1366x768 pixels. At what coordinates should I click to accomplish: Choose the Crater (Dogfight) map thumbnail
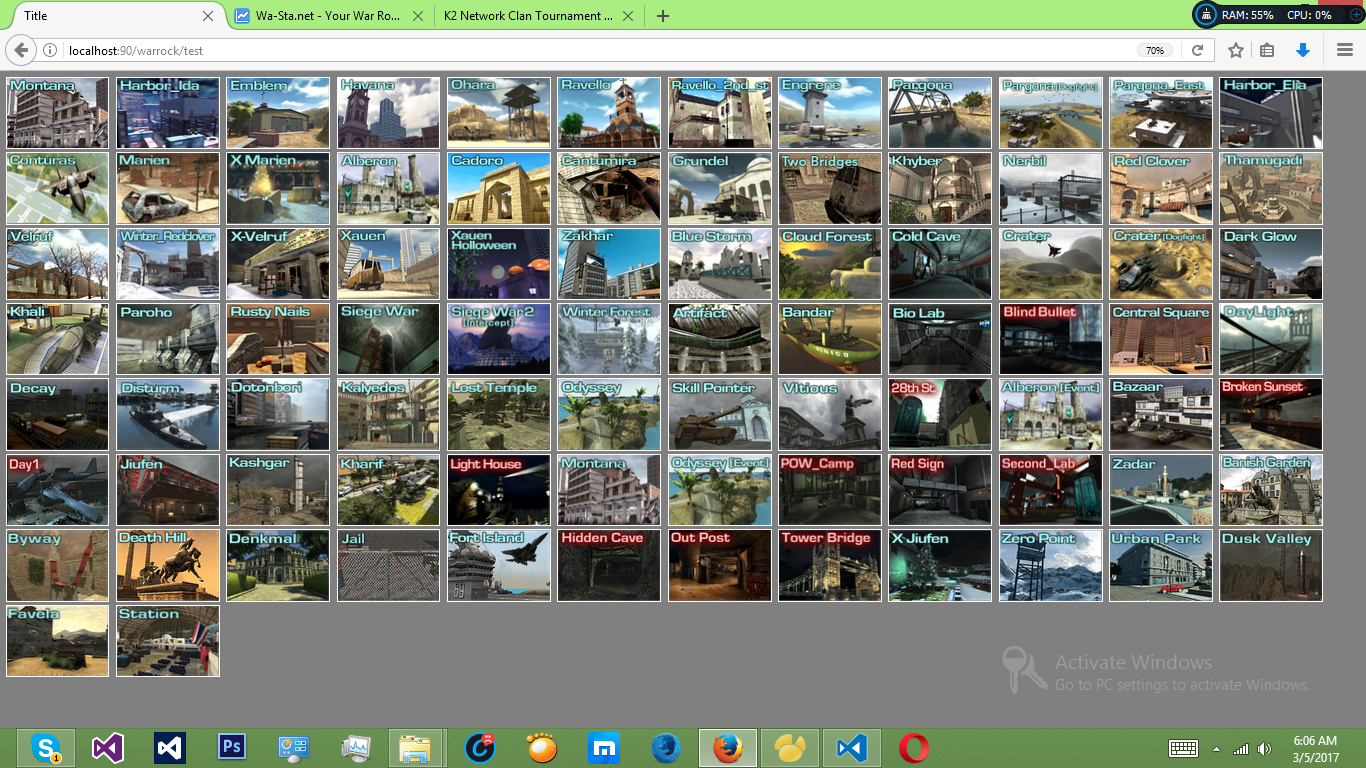[x=1161, y=264]
